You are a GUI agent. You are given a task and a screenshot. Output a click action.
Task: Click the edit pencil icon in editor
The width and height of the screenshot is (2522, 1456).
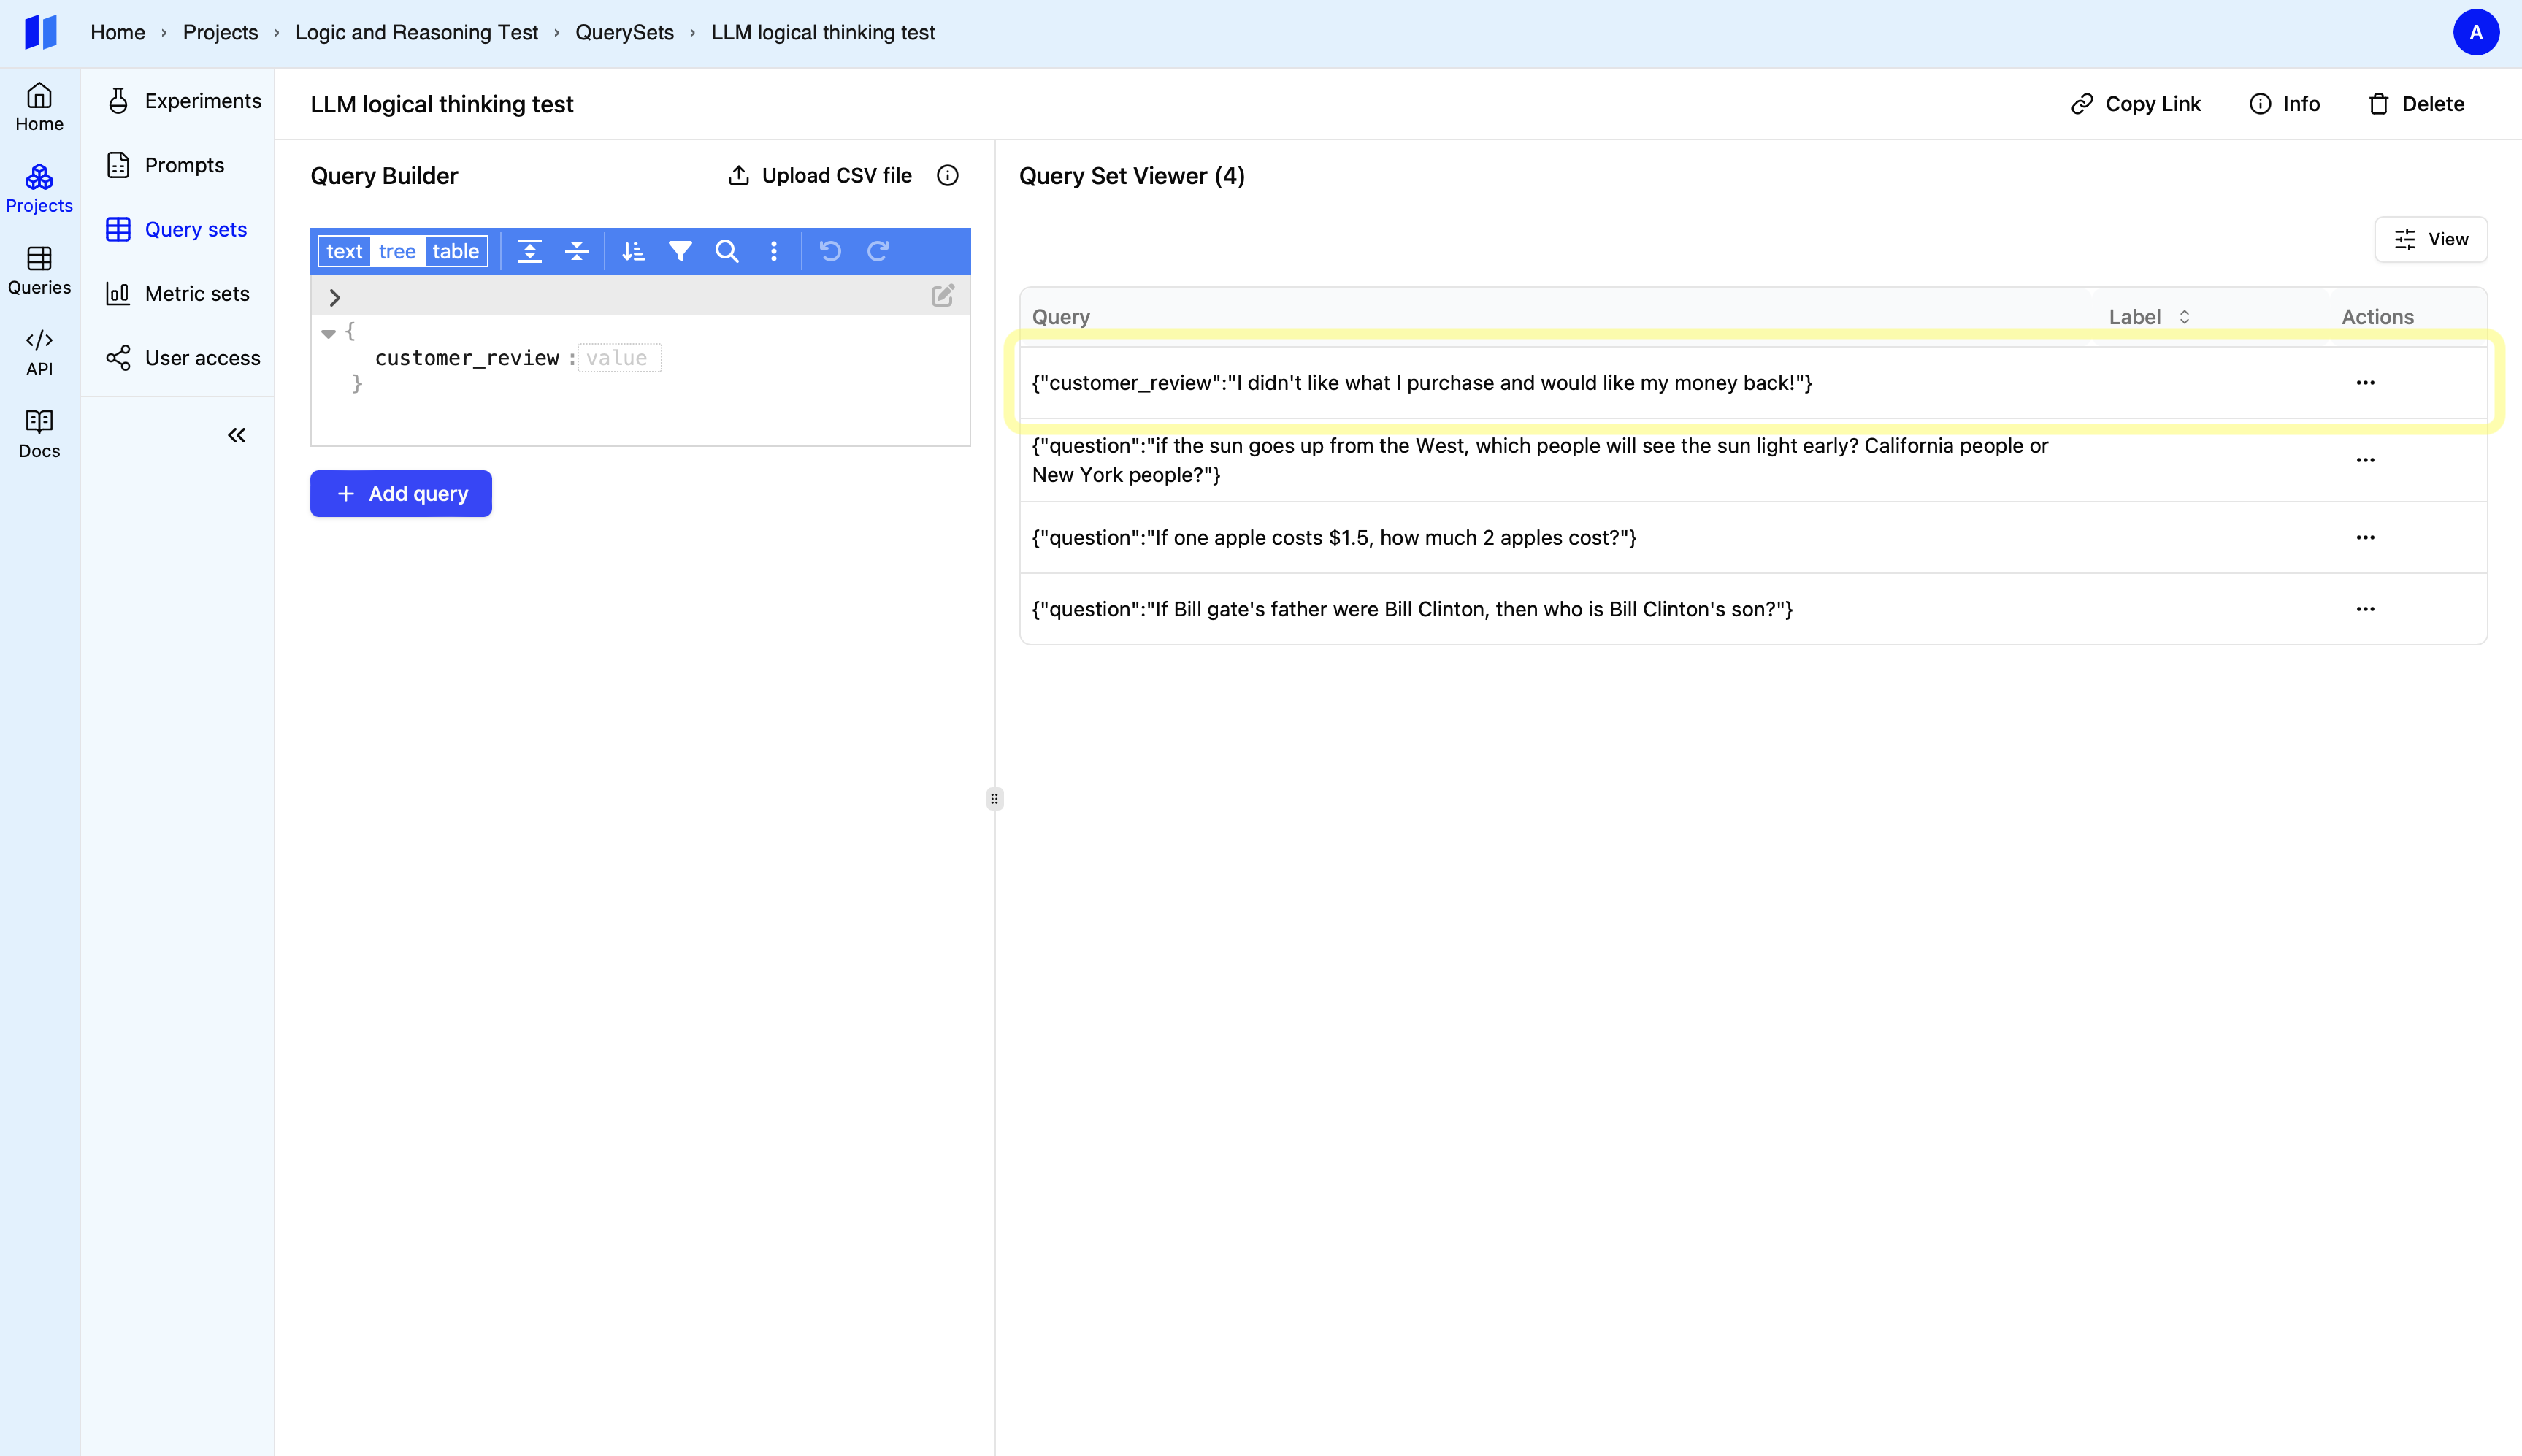point(942,296)
